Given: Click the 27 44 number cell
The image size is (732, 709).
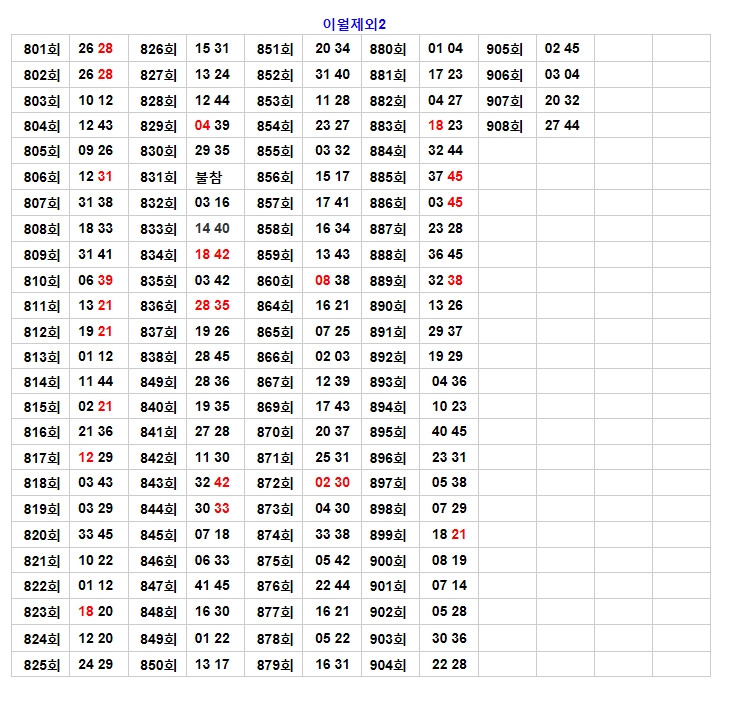Looking at the screenshot, I should tap(562, 126).
